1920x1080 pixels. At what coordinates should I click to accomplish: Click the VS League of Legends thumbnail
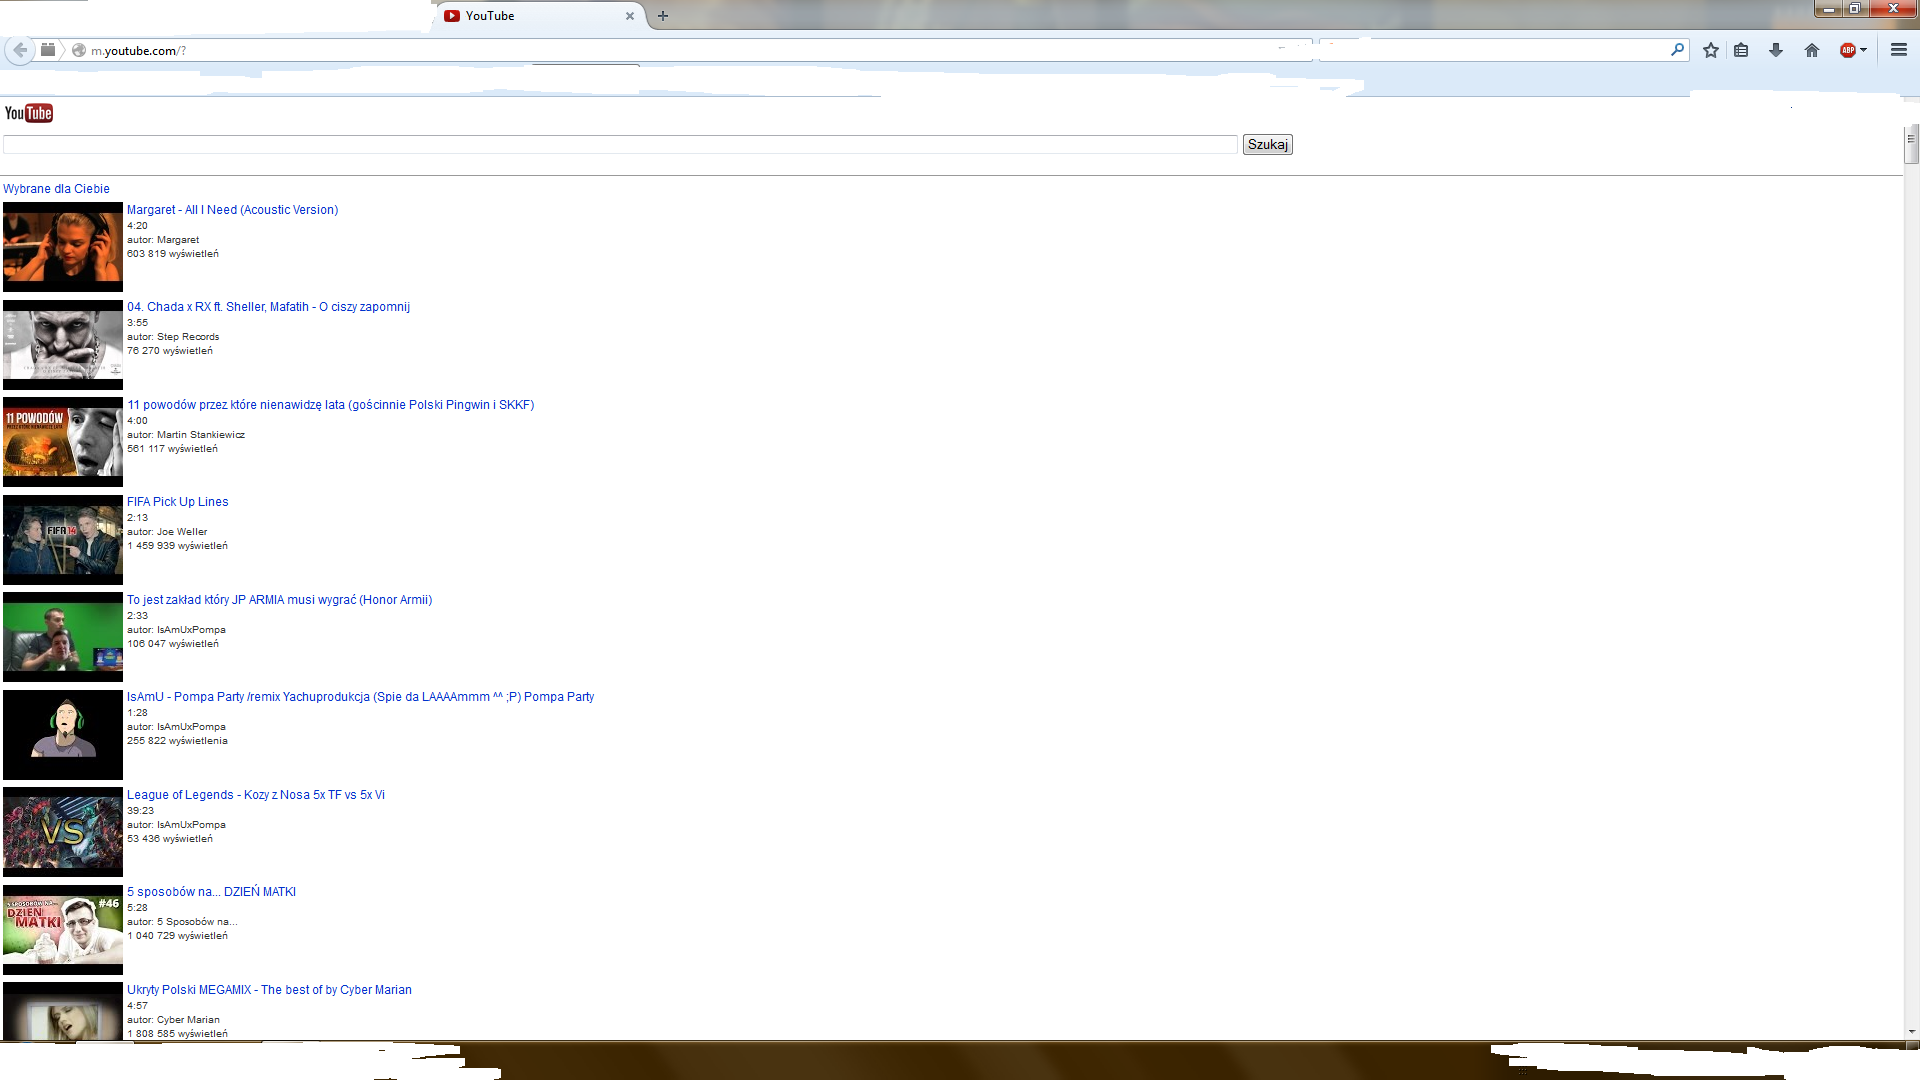(63, 832)
